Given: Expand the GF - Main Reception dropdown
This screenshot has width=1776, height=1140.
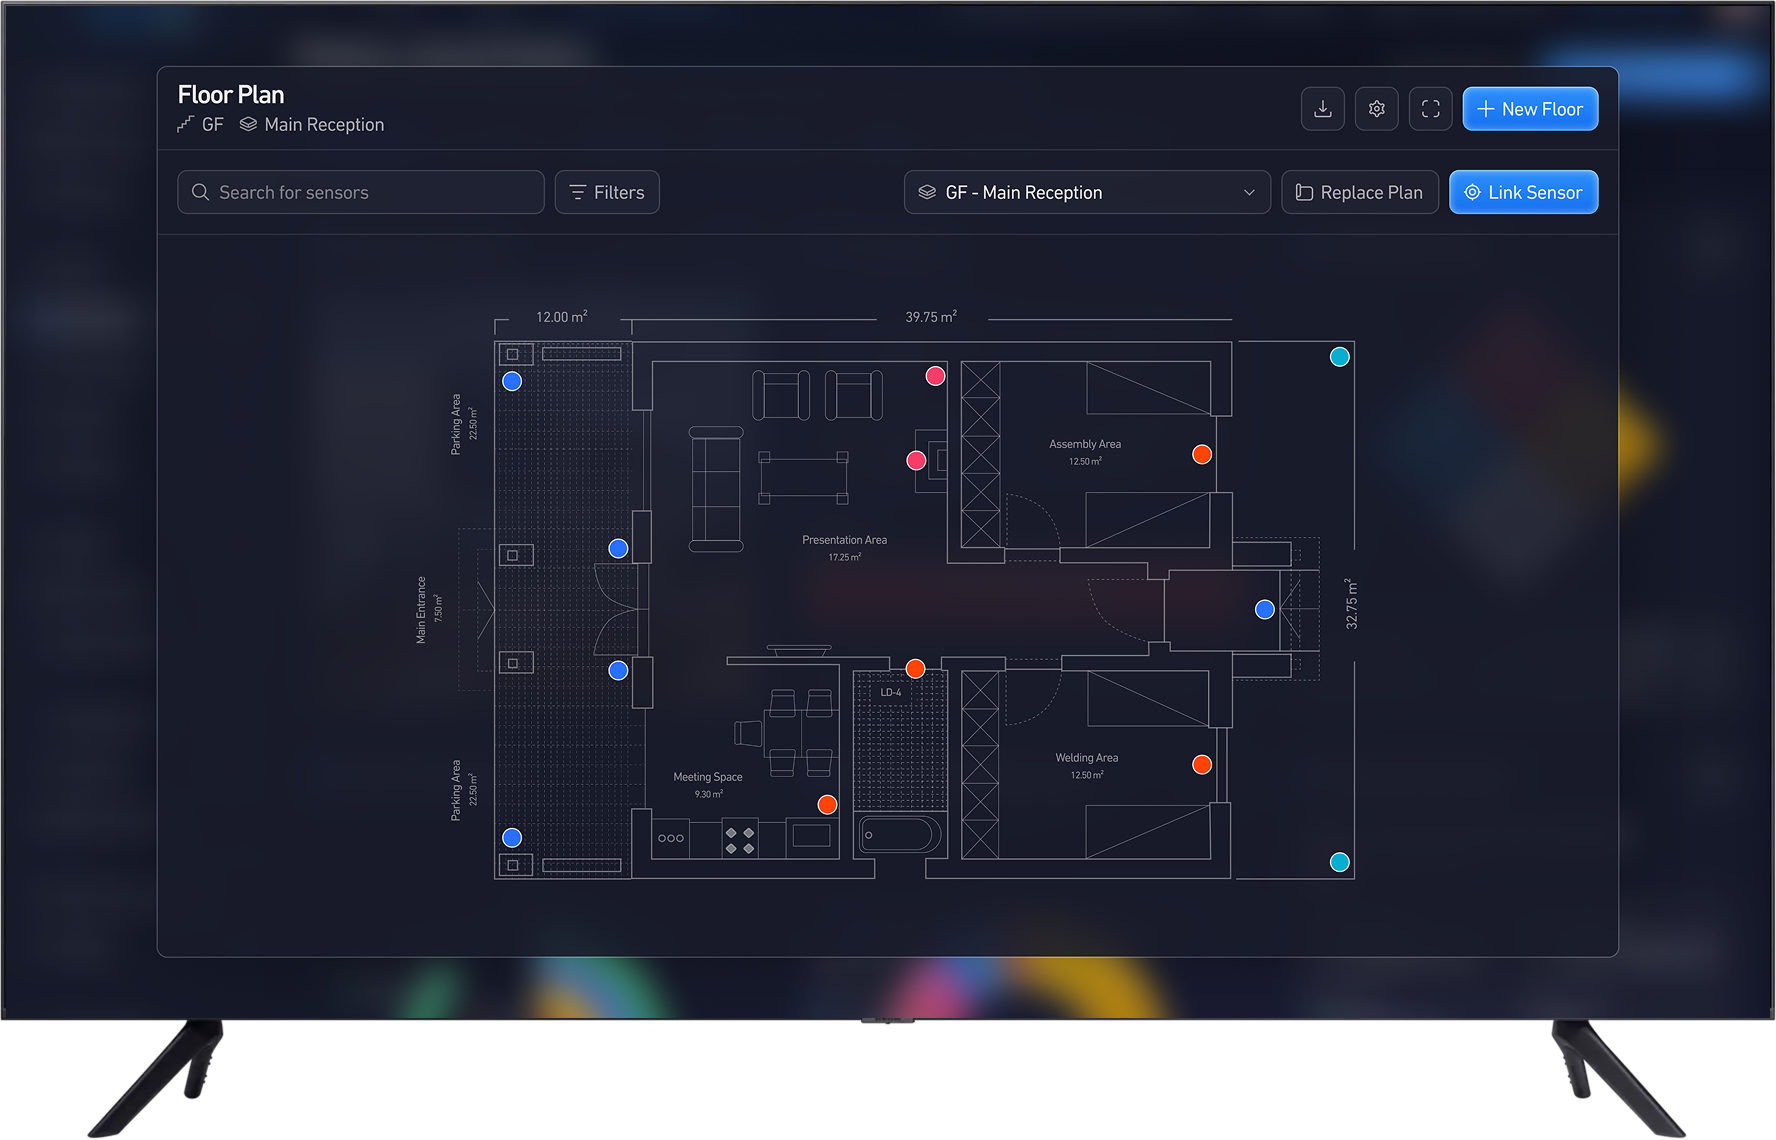Looking at the screenshot, I should 1087,192.
